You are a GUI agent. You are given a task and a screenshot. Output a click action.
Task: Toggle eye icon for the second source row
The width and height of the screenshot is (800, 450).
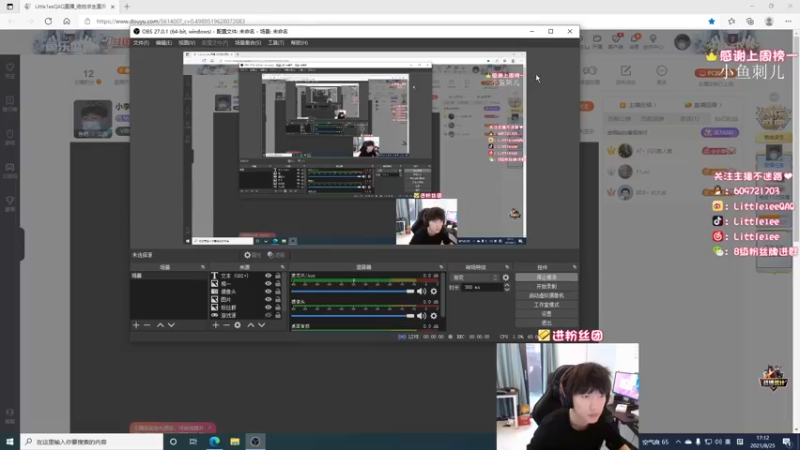pos(268,284)
